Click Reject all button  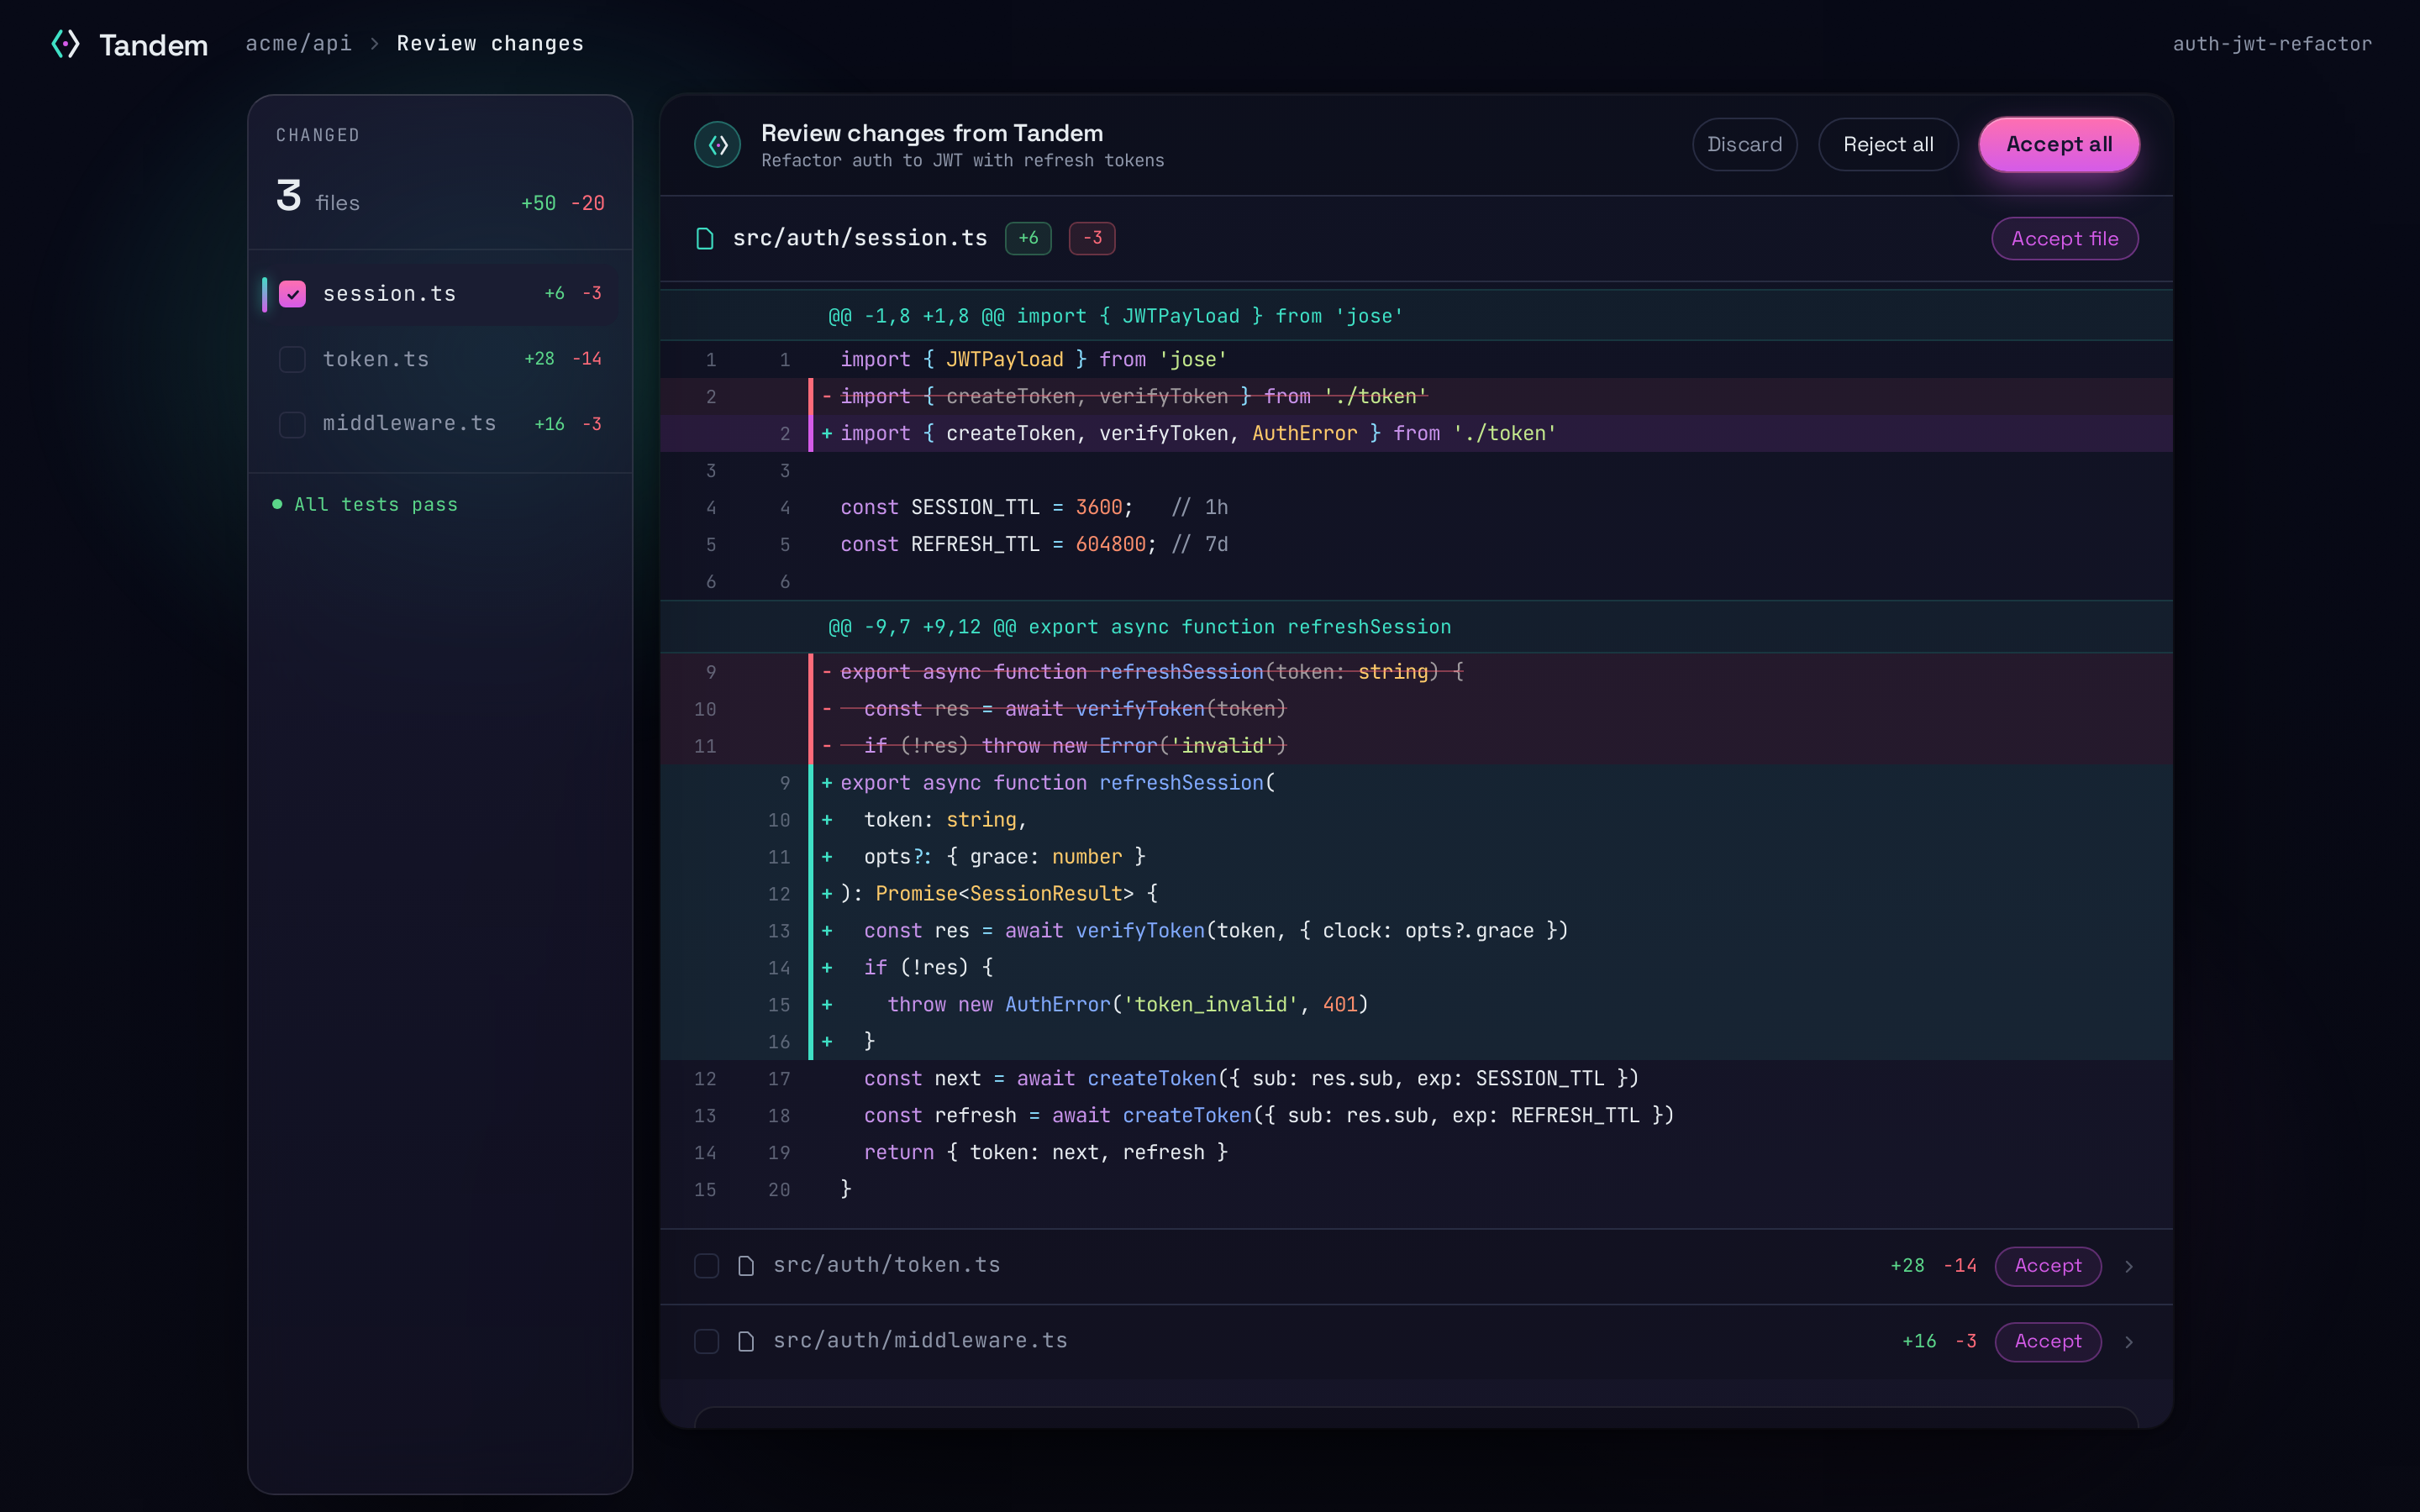point(1888,144)
